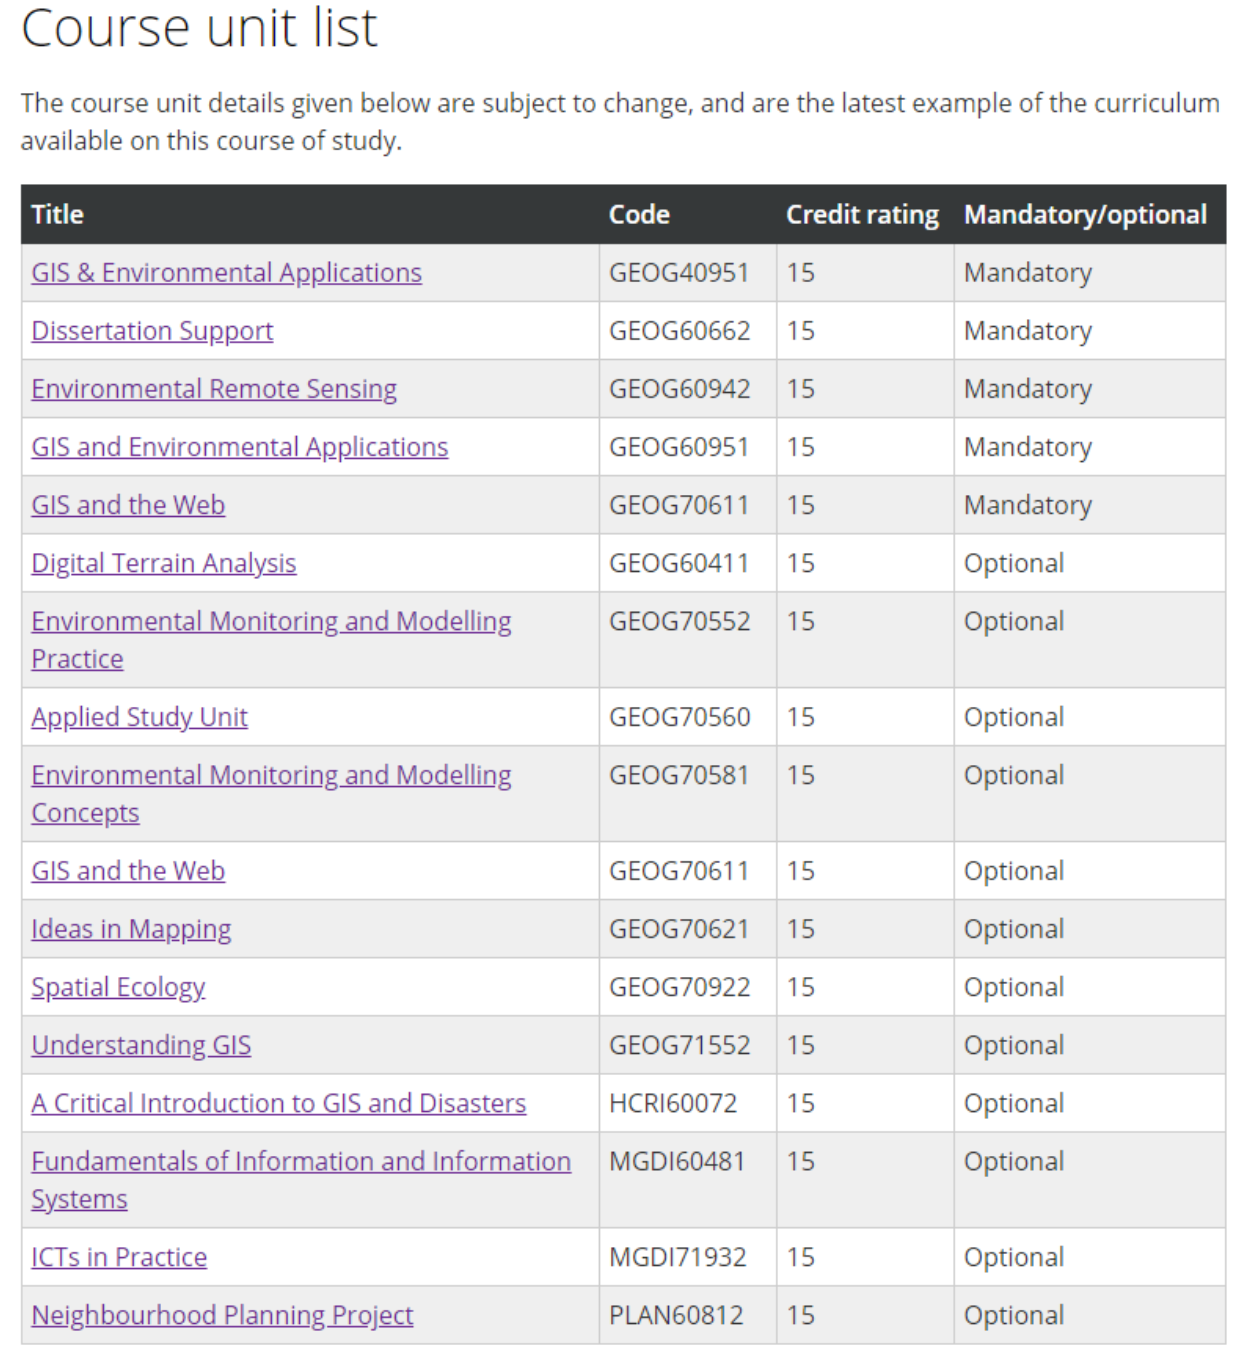View the Digital Terrain Analysis unit

pos(163,563)
